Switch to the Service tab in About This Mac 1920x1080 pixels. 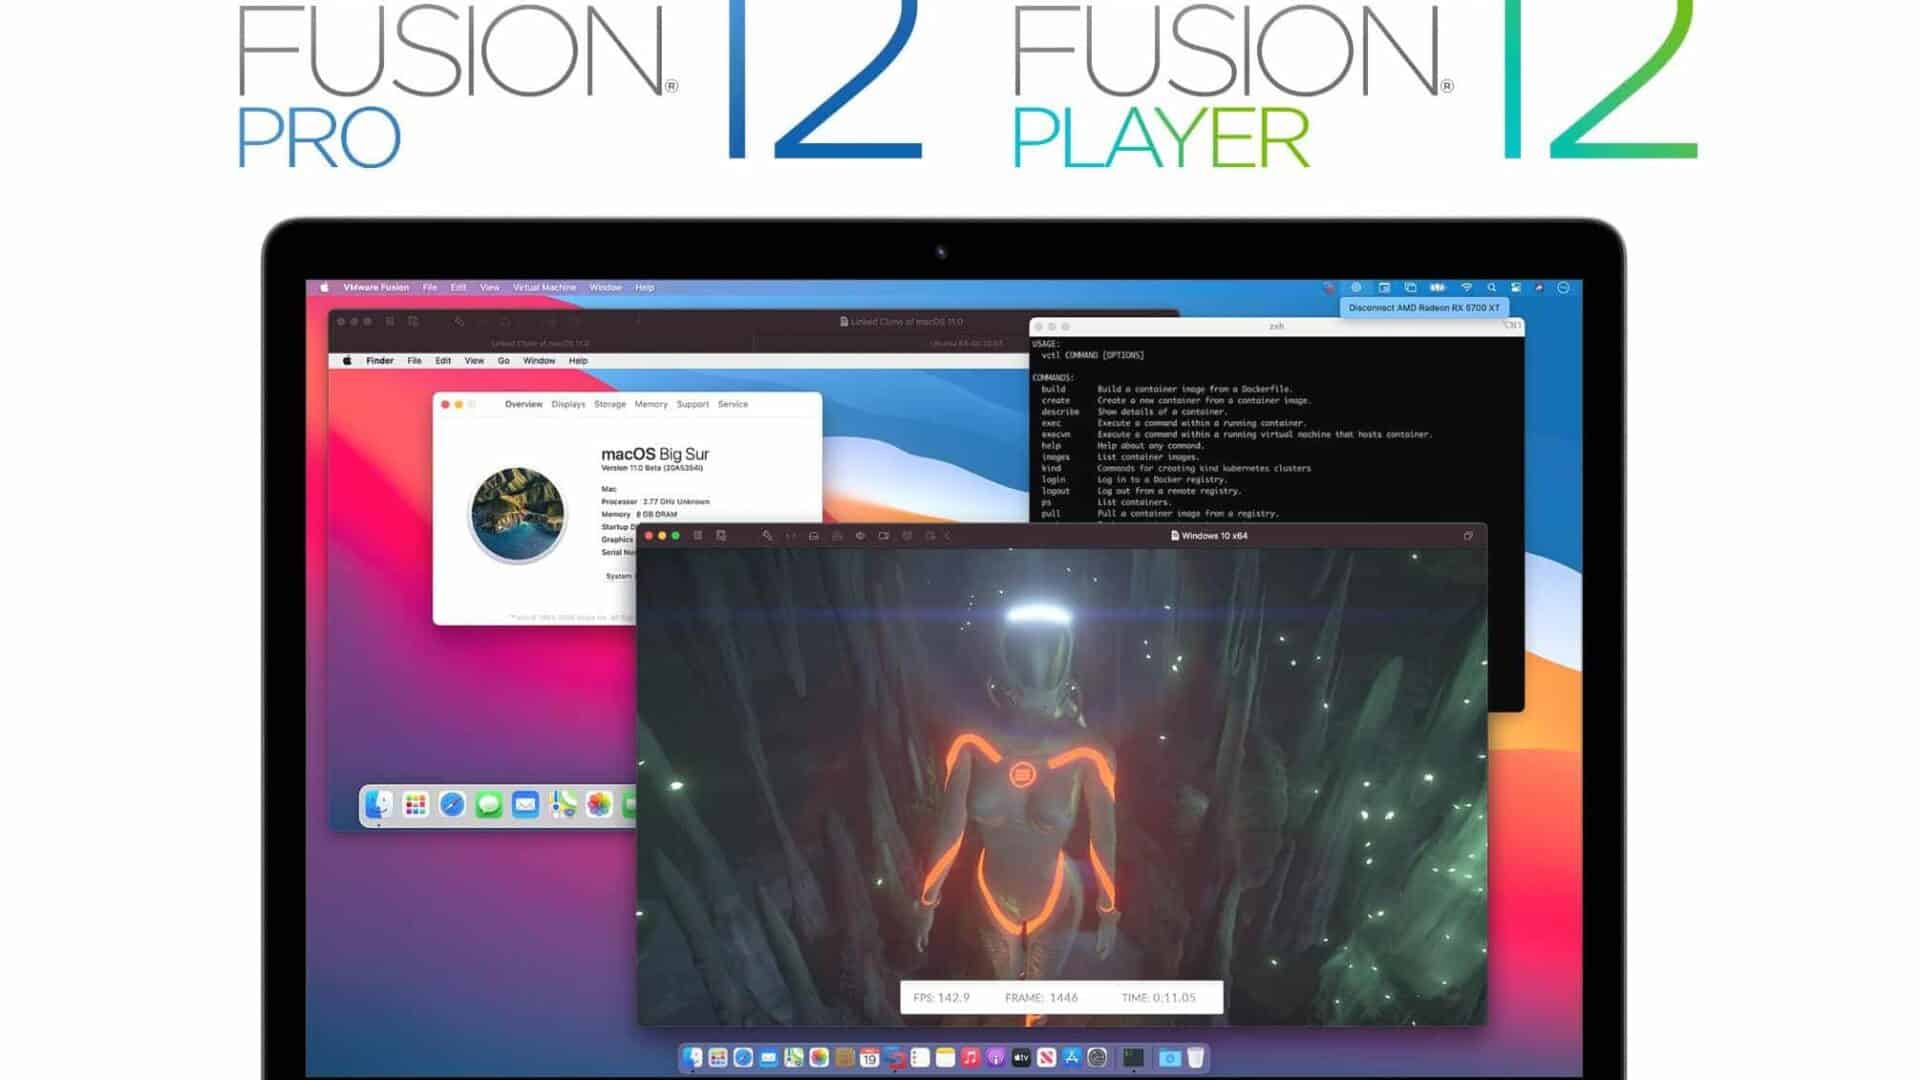point(733,404)
